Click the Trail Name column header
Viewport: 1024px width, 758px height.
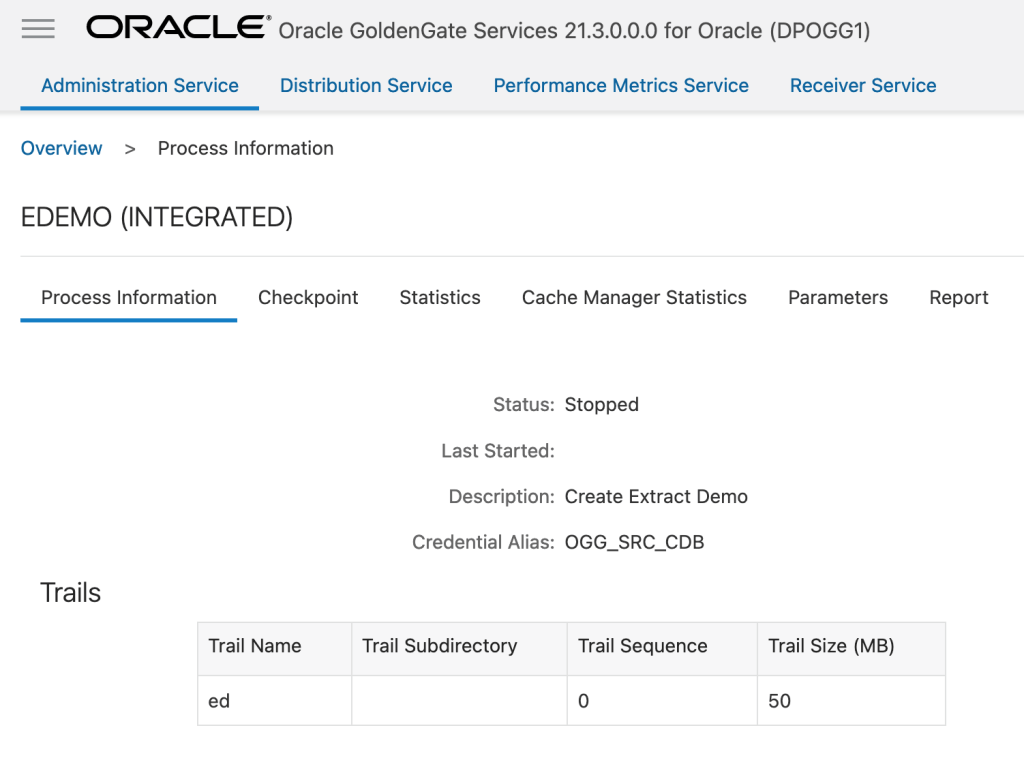pos(255,646)
